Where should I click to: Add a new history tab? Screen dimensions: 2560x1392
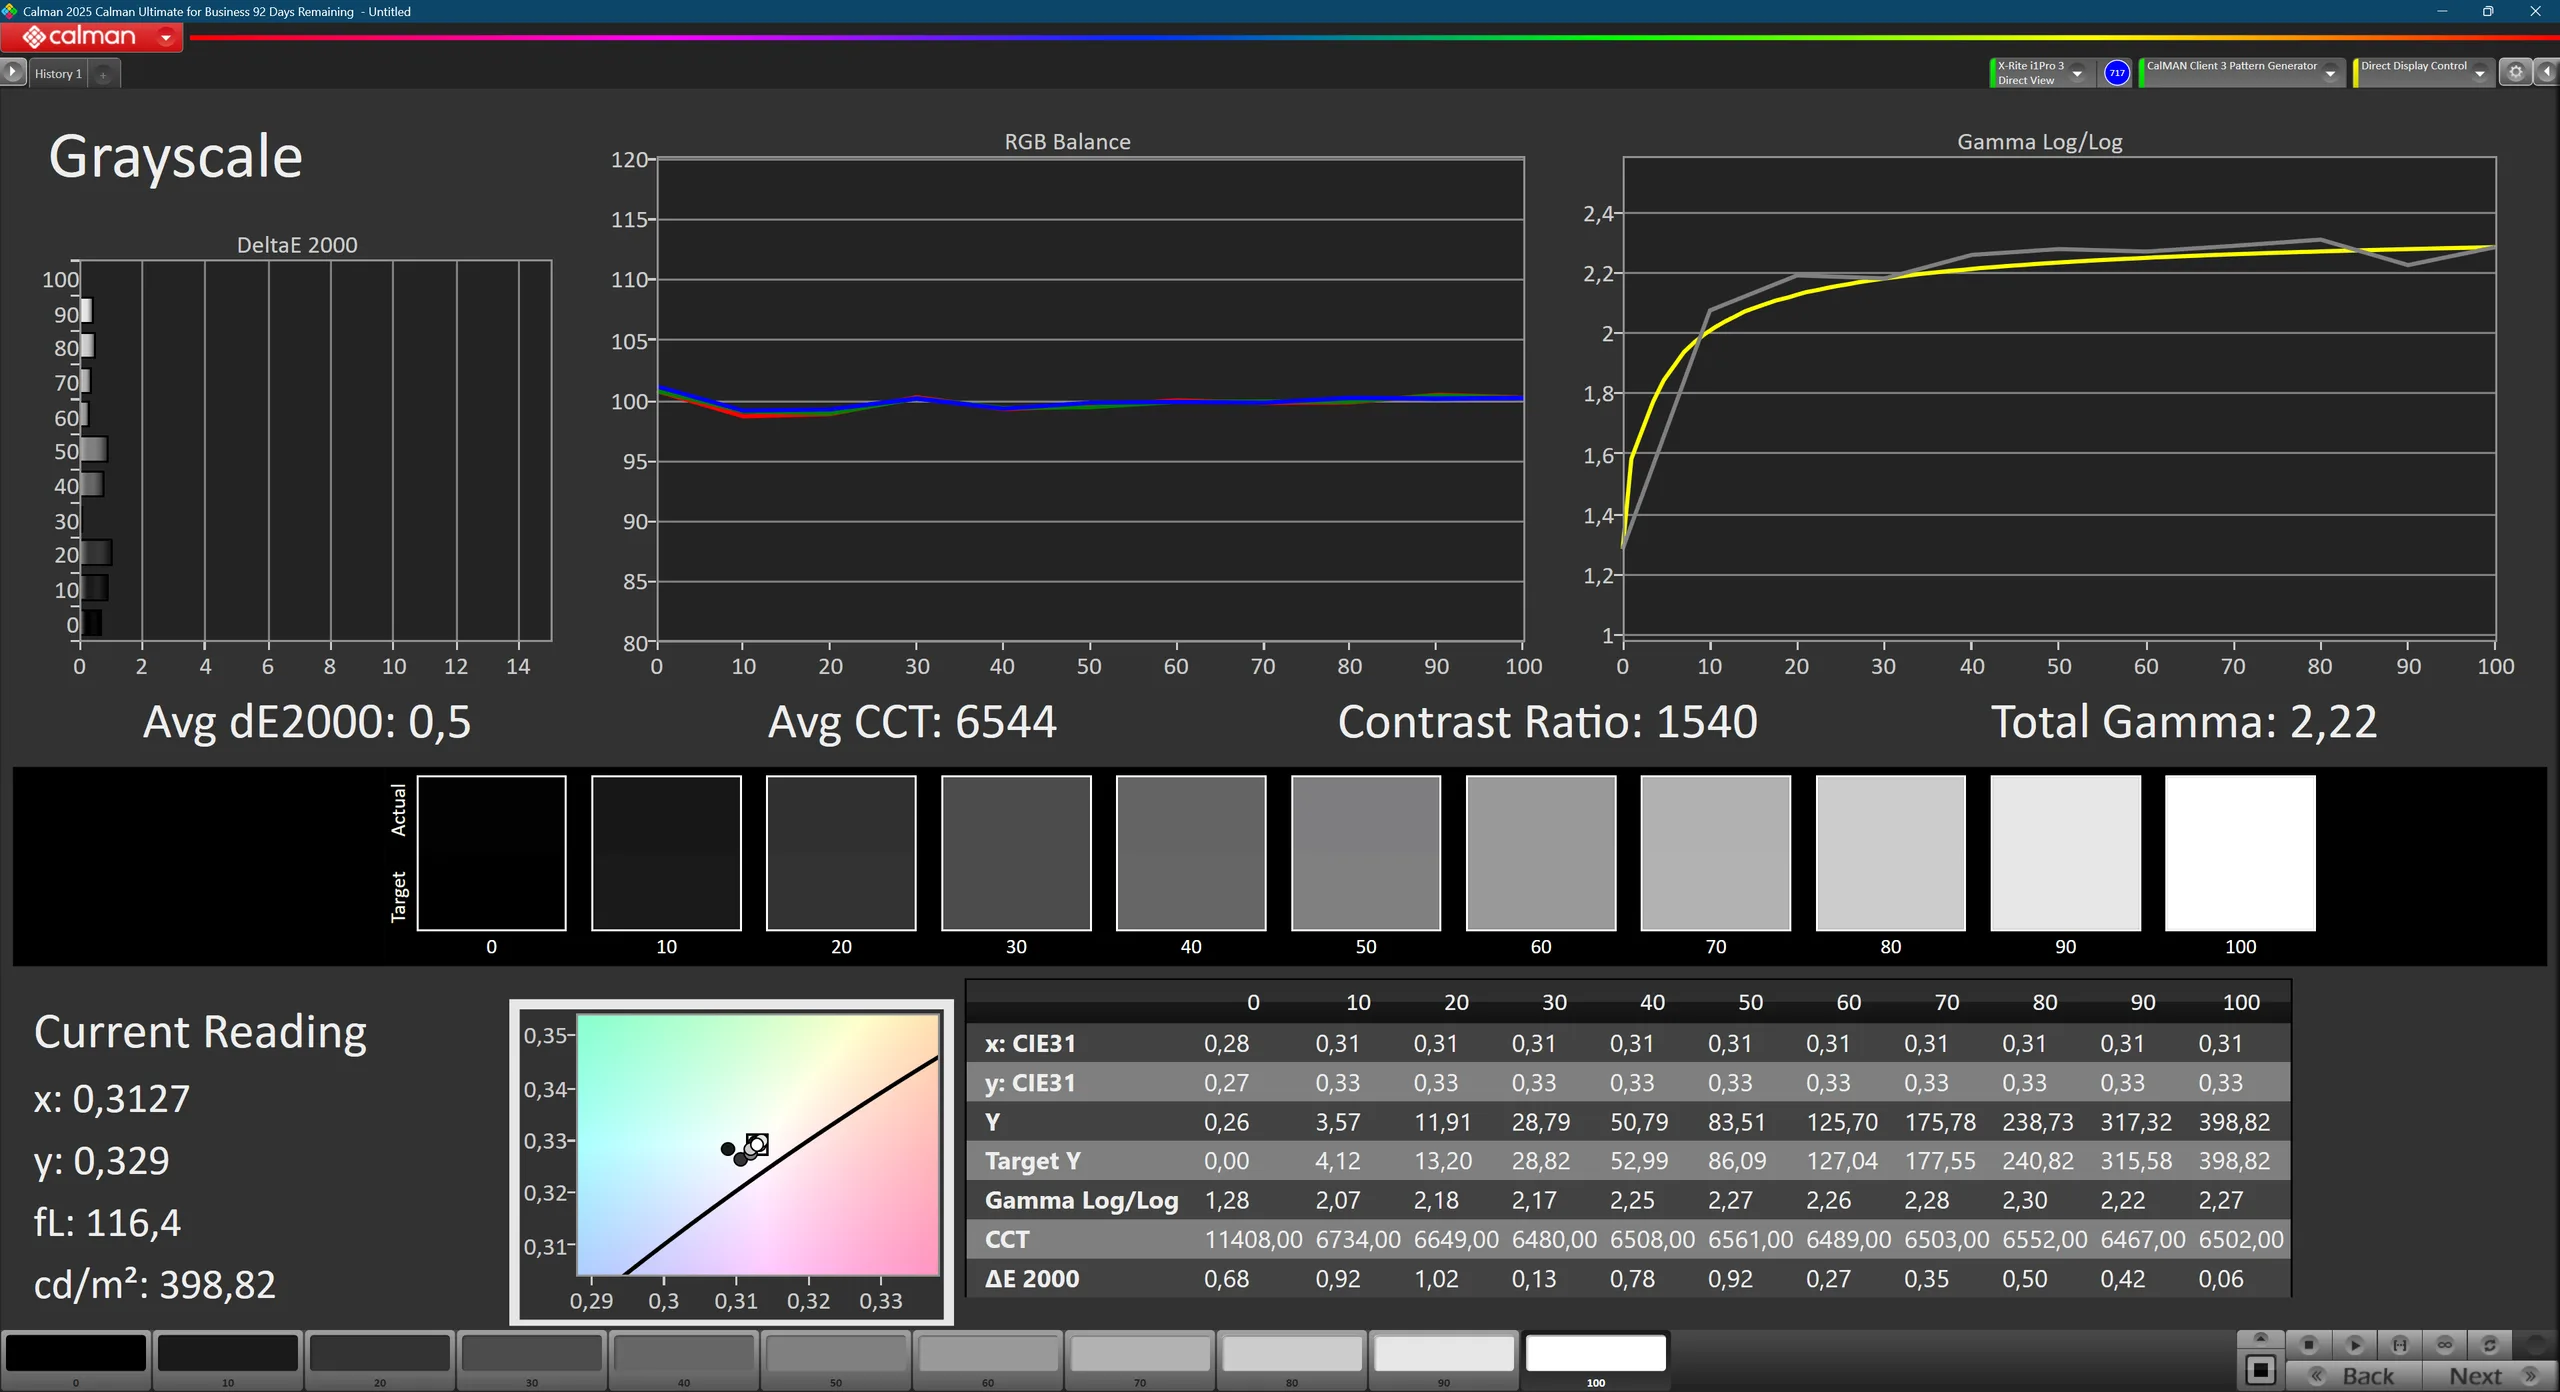(103, 74)
